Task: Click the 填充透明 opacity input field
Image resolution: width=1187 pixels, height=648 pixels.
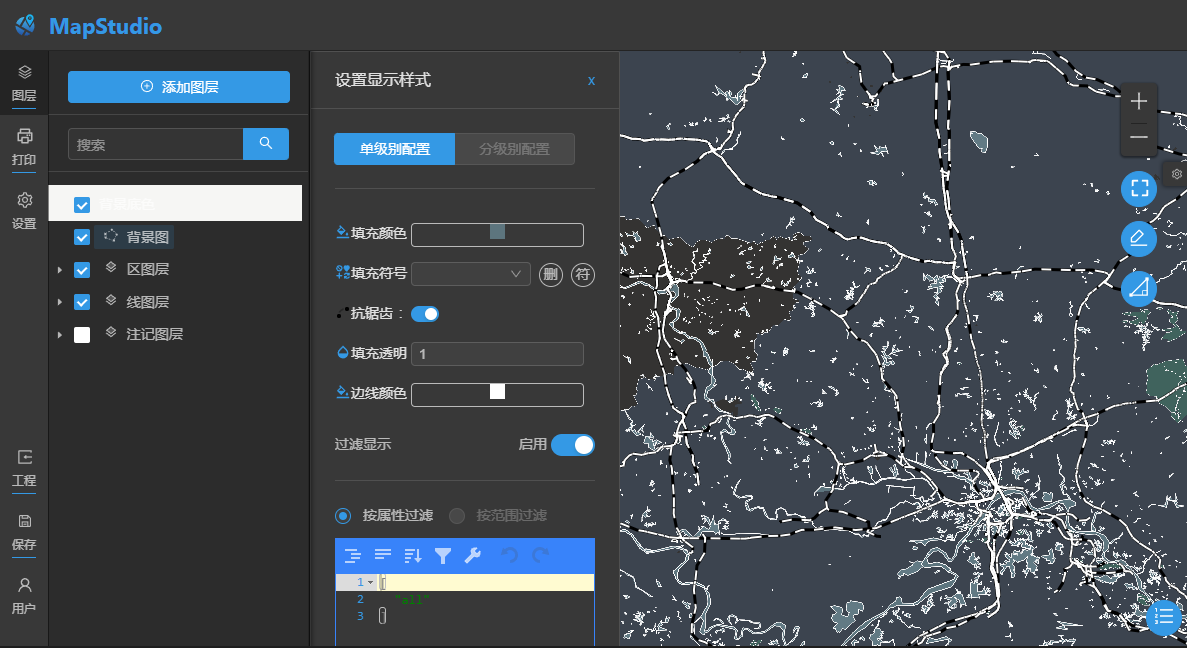Action: 497,354
